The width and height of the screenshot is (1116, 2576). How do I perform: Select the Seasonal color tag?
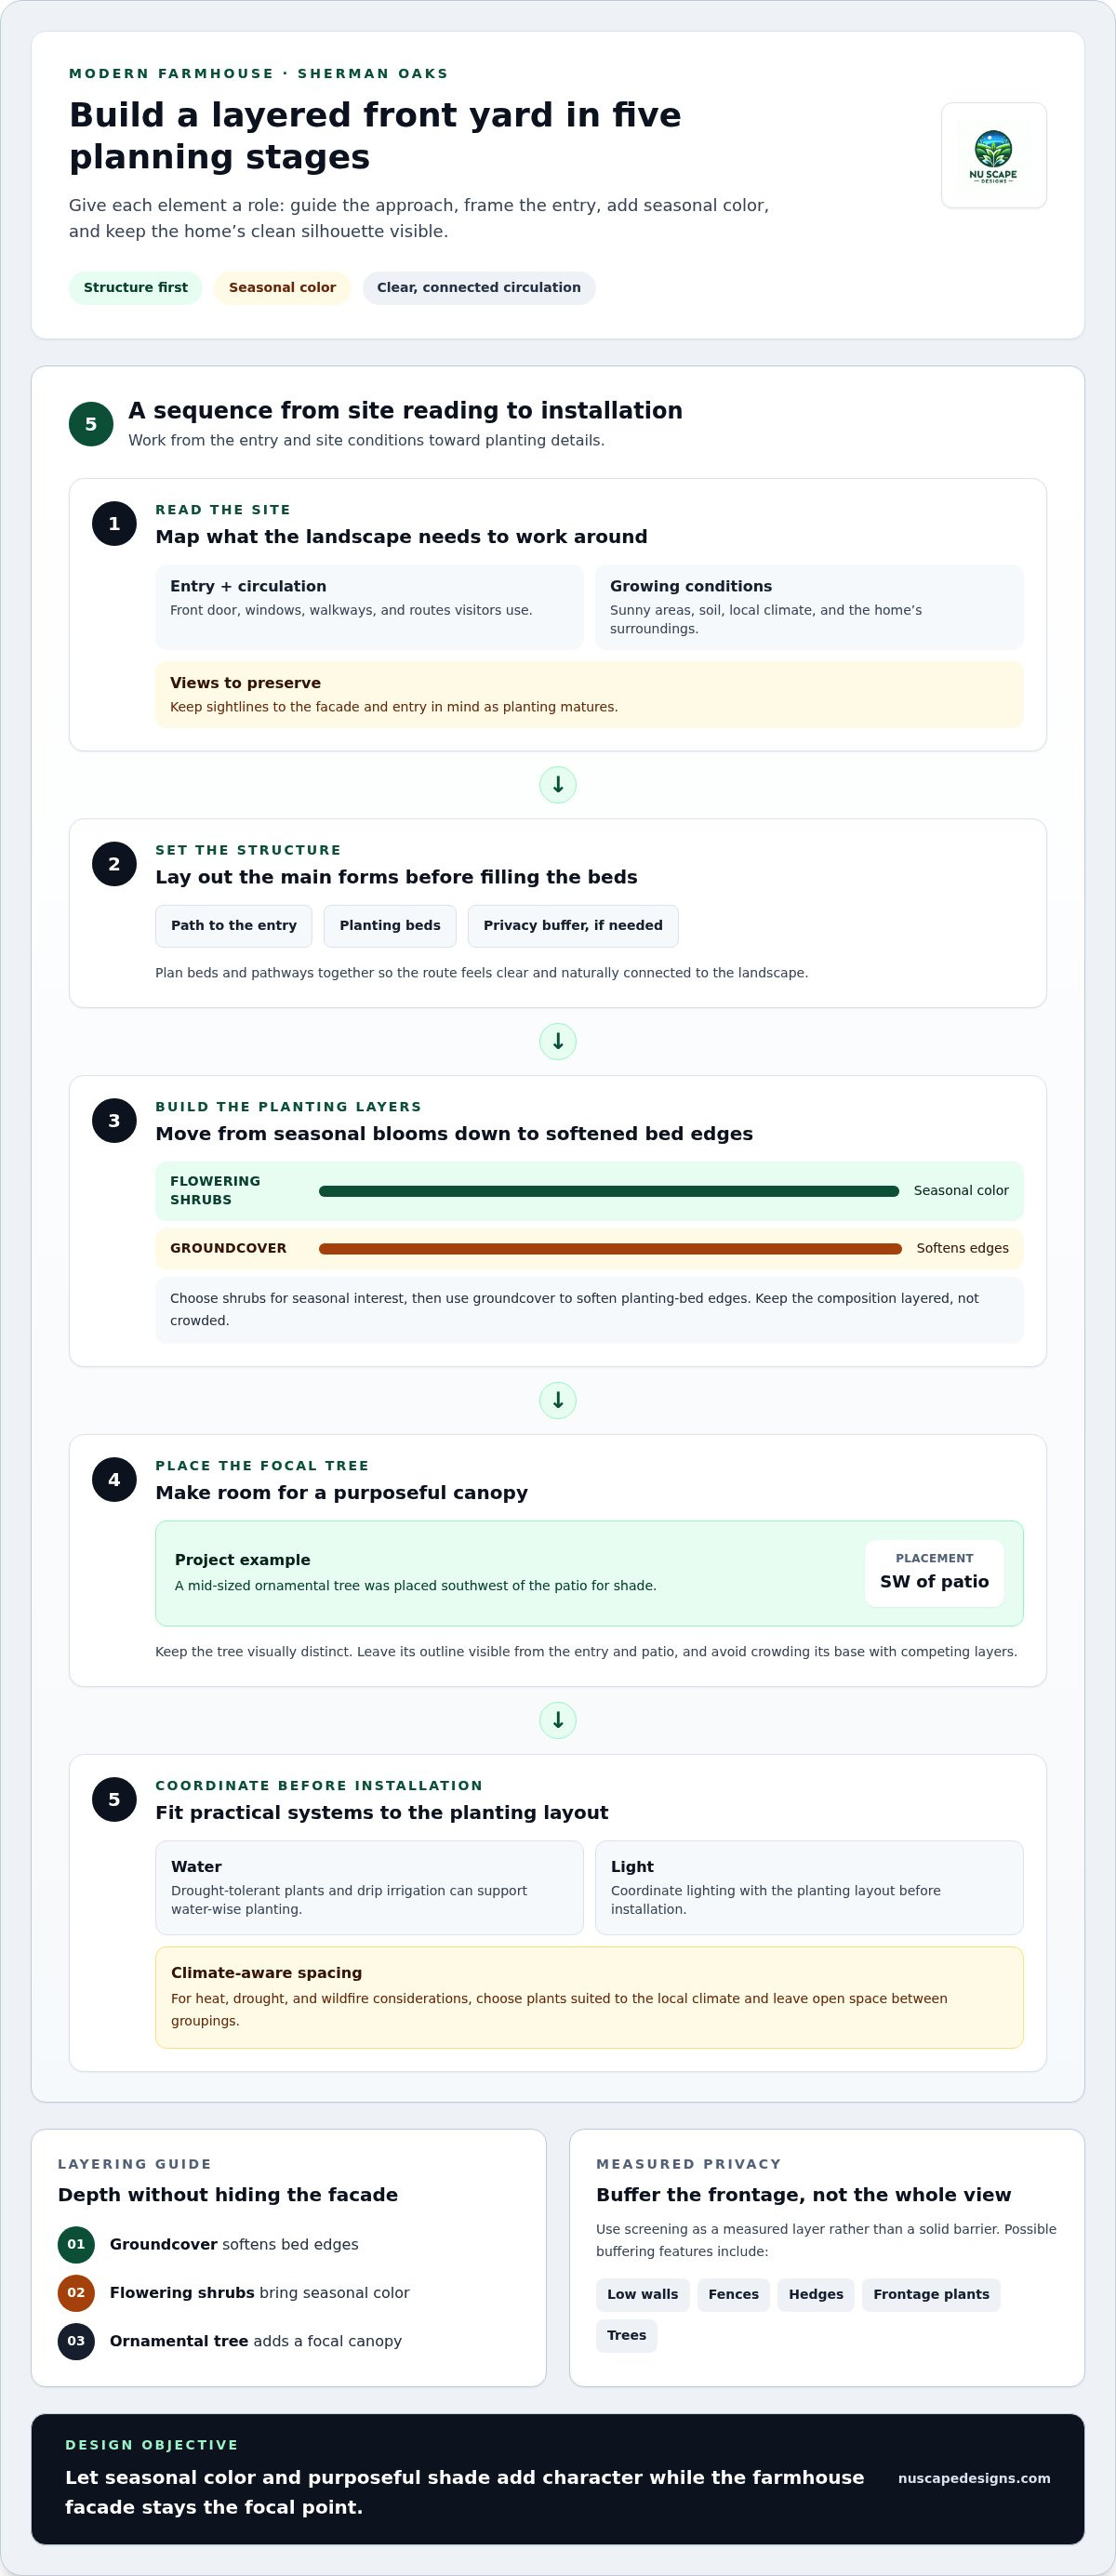(x=282, y=288)
